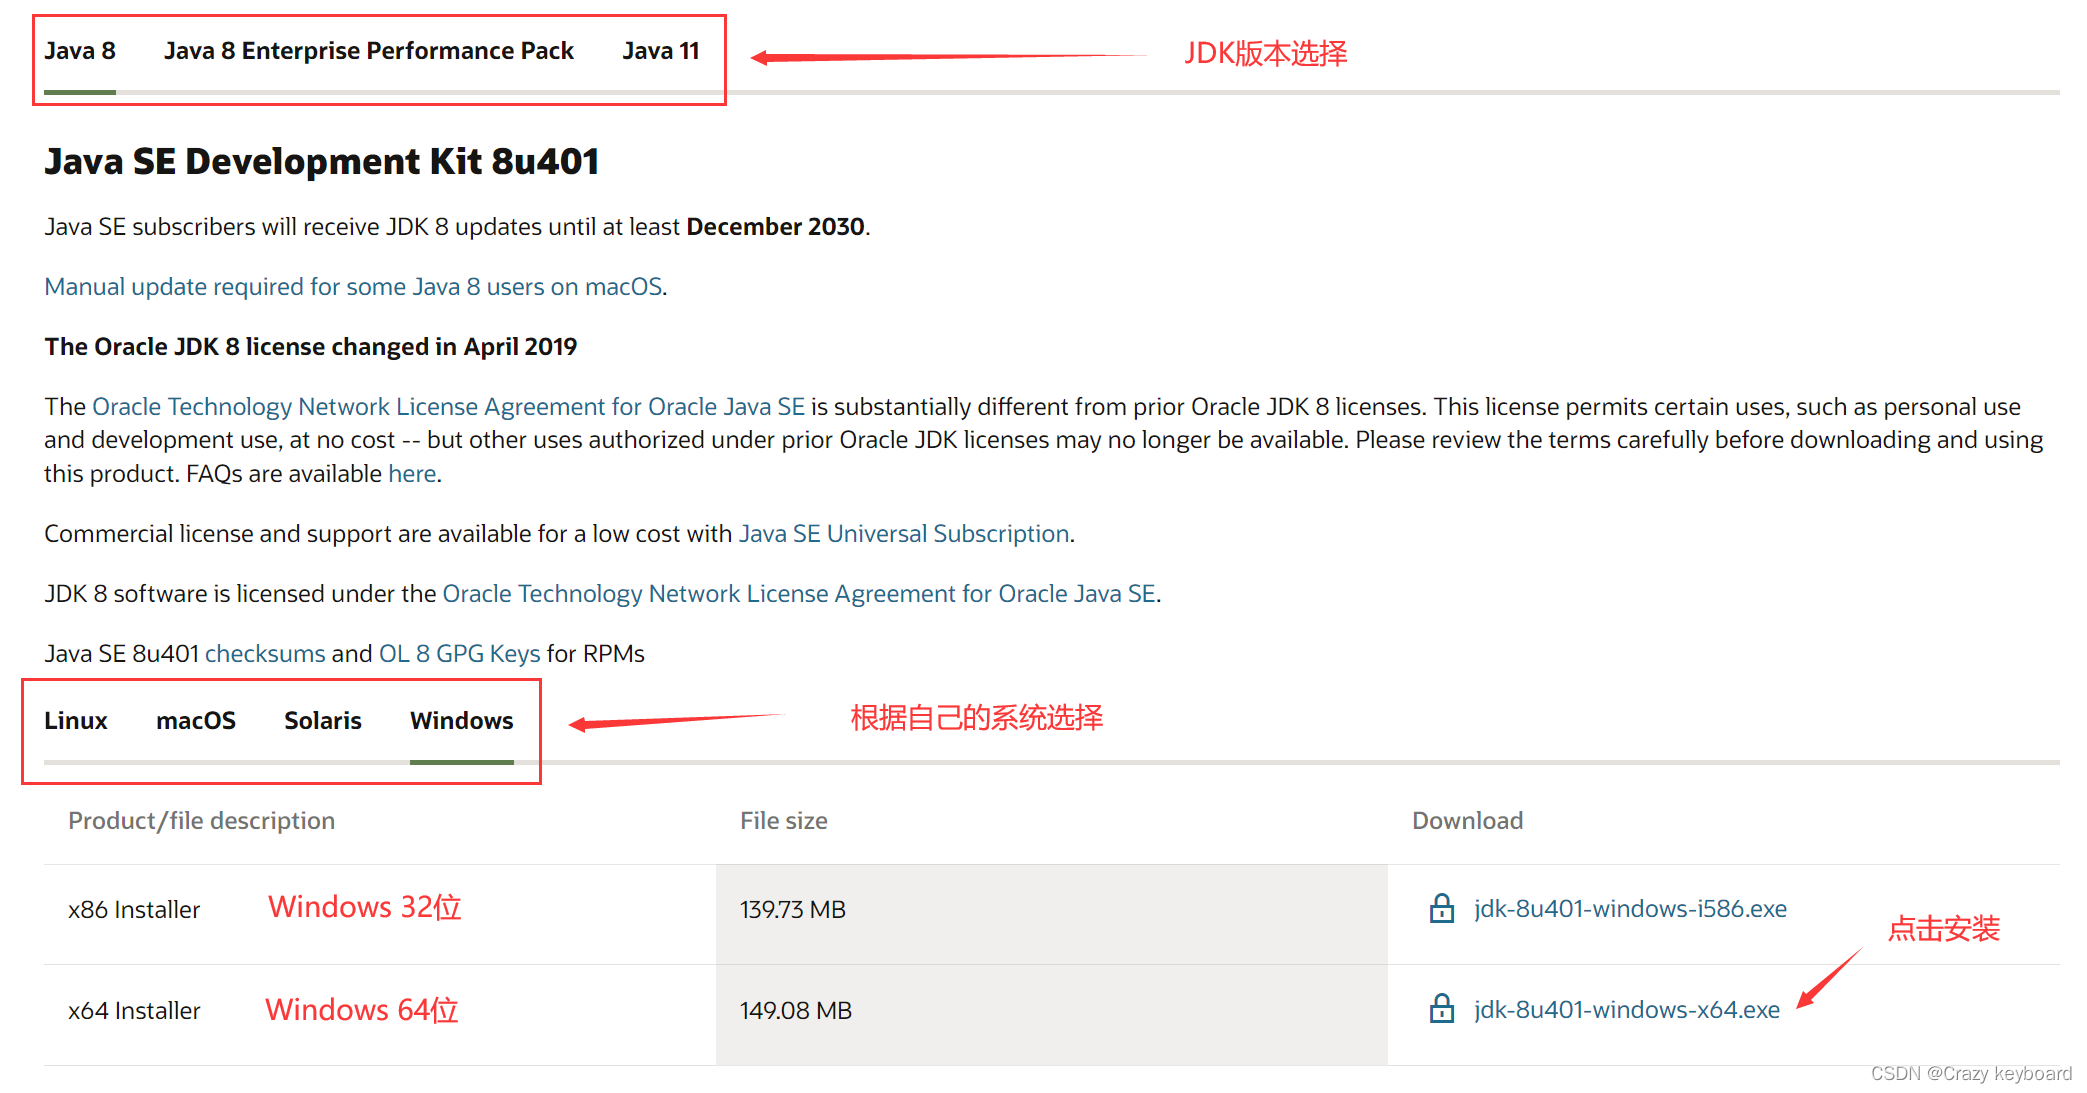Viewport: 2087px width, 1093px height.
Task: Switch to the Java 8 tab
Action: pos(80,51)
